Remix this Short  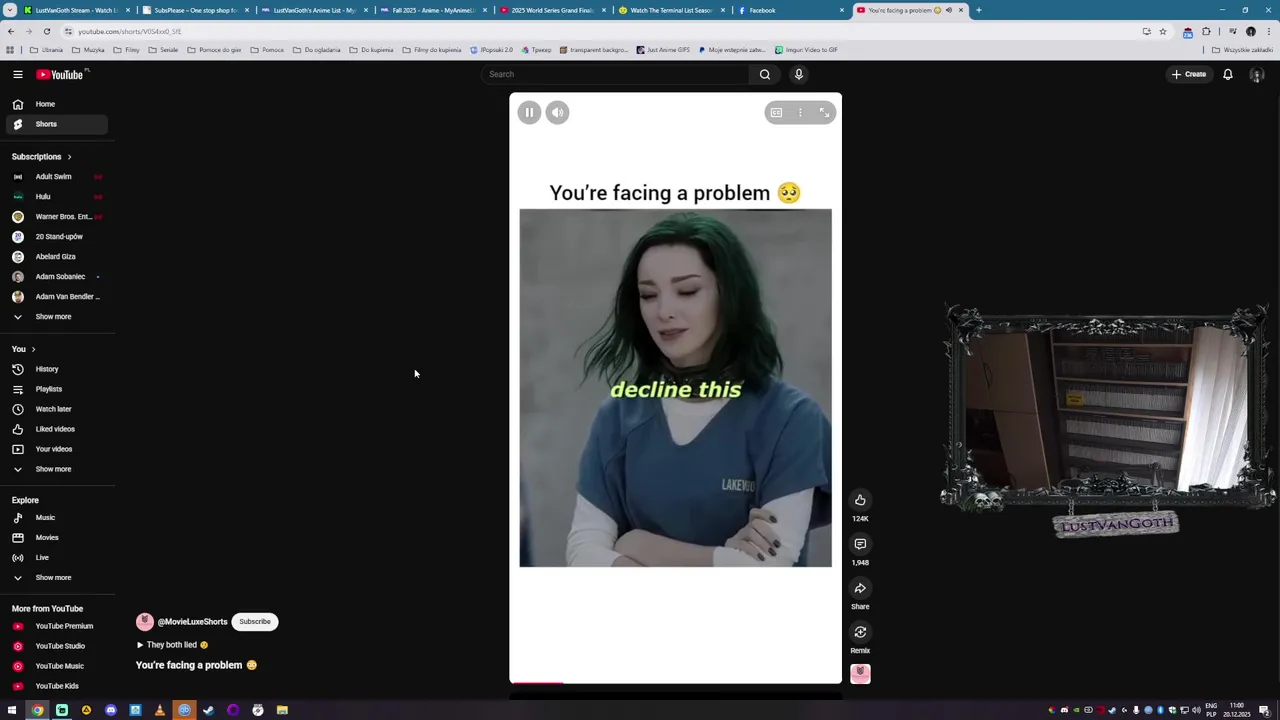[x=860, y=632]
